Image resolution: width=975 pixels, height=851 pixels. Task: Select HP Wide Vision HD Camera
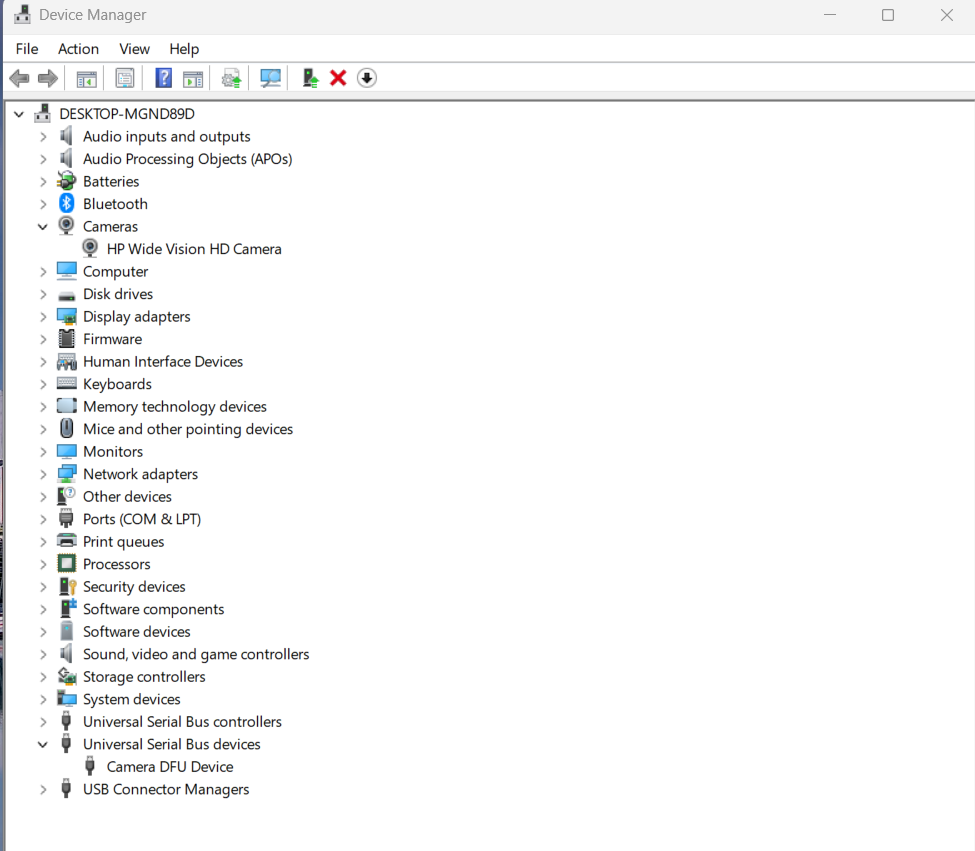tap(194, 249)
